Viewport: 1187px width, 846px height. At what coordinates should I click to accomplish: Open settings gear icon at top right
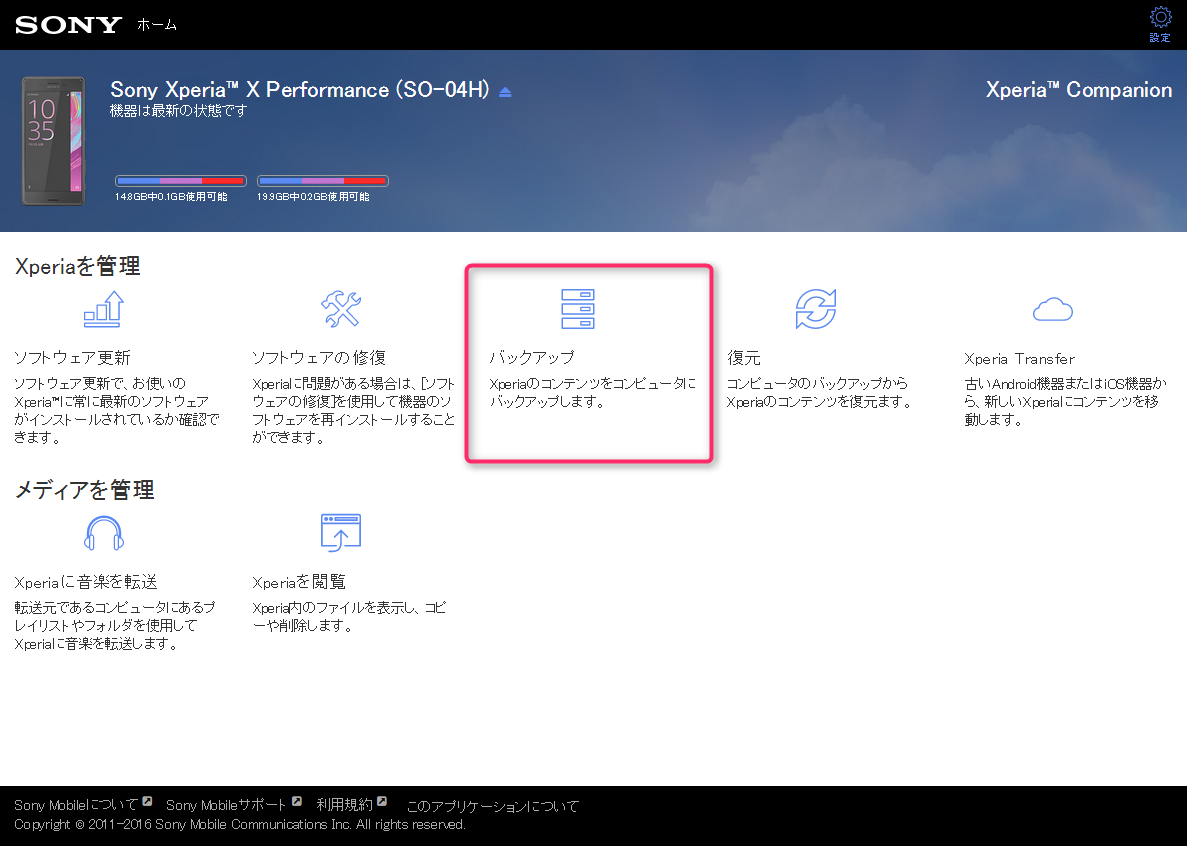pos(1160,18)
